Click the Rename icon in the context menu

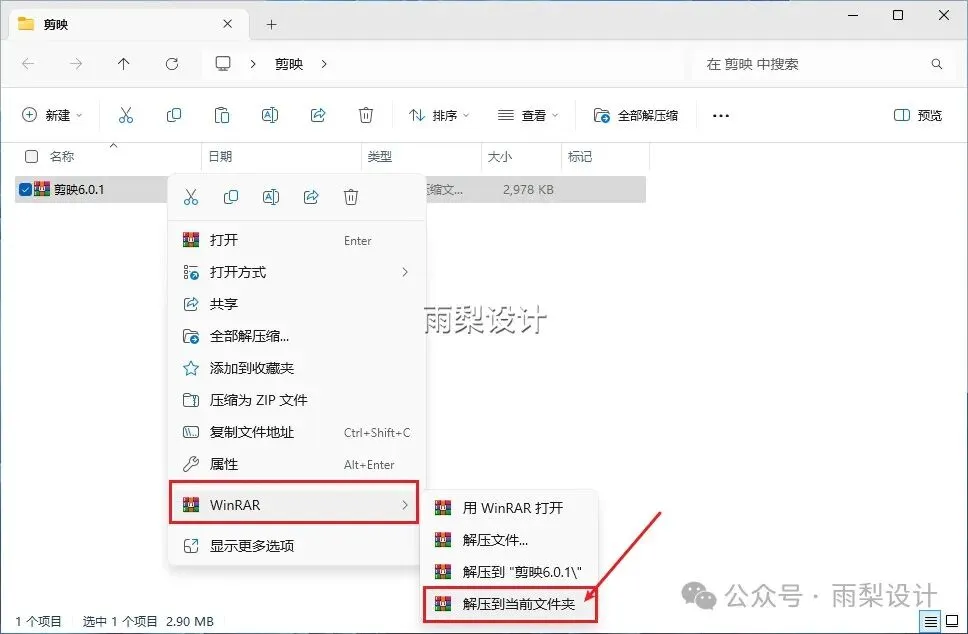click(x=271, y=197)
